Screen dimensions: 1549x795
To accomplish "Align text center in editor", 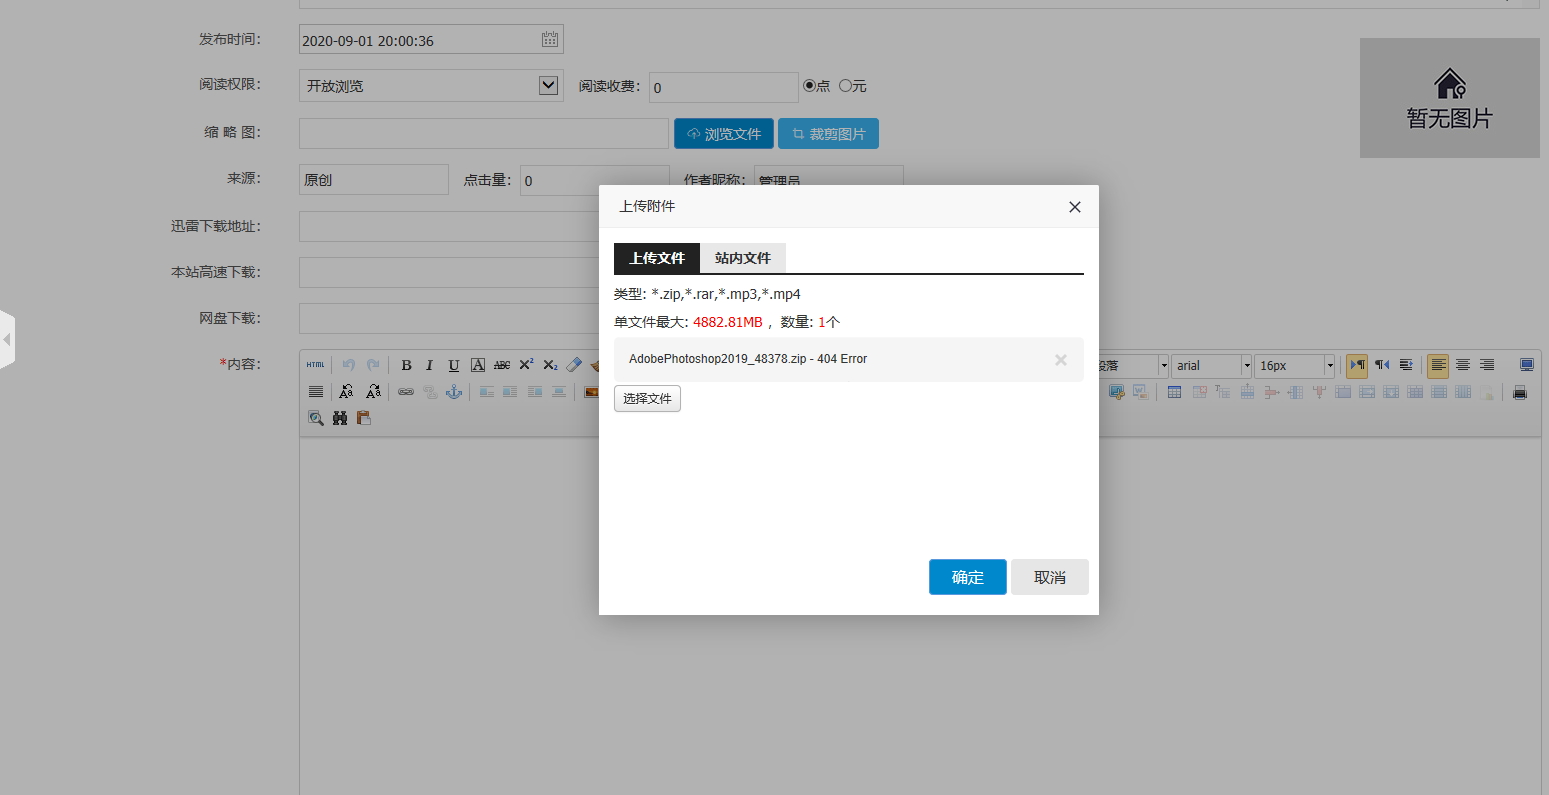I will pyautogui.click(x=1463, y=365).
